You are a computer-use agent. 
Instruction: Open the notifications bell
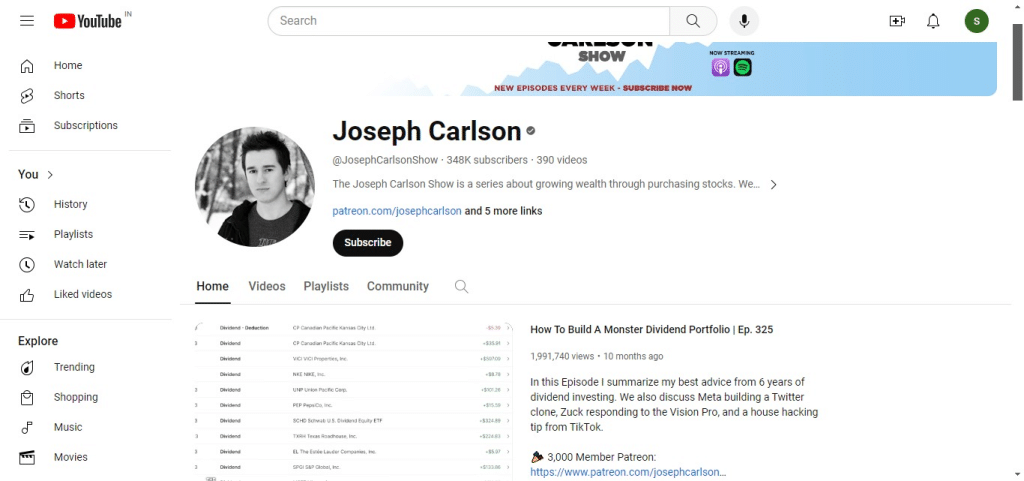(x=933, y=21)
